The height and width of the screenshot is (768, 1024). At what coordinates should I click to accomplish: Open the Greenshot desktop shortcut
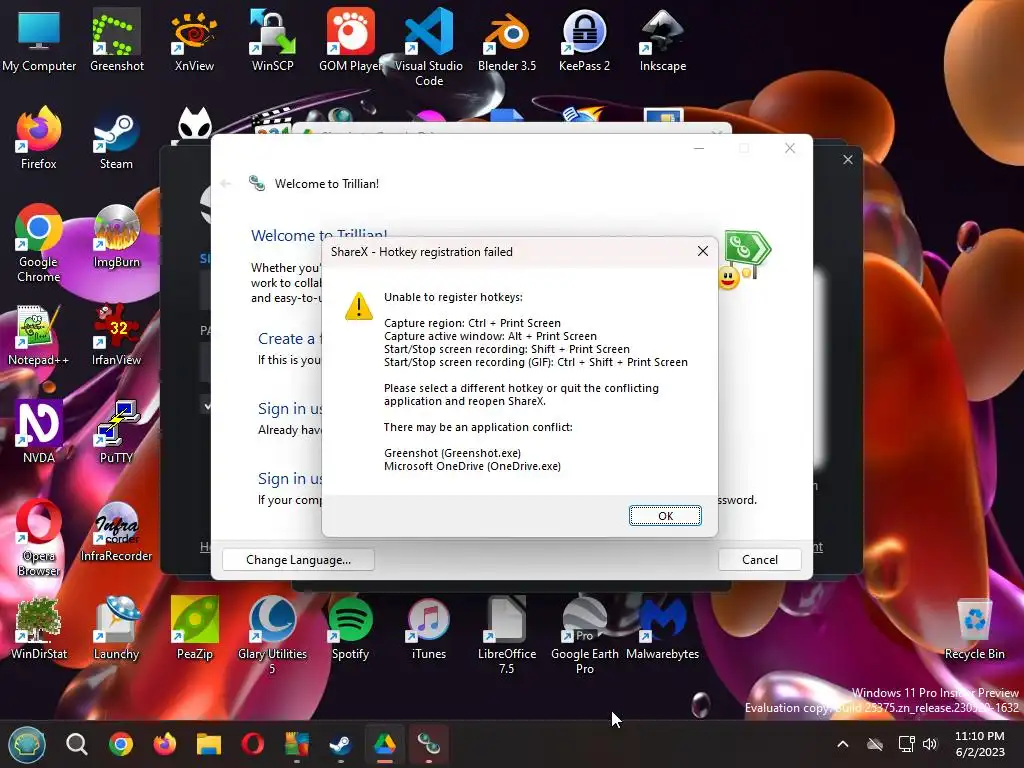[116, 40]
